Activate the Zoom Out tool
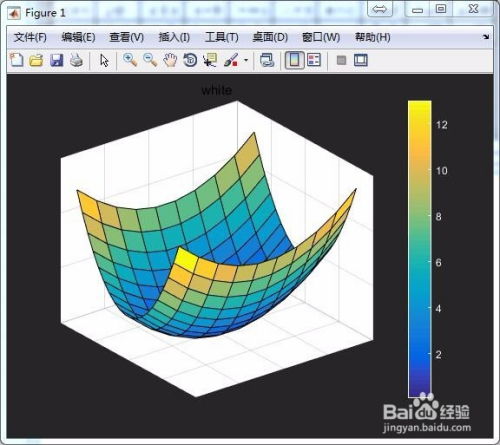 [x=150, y=60]
